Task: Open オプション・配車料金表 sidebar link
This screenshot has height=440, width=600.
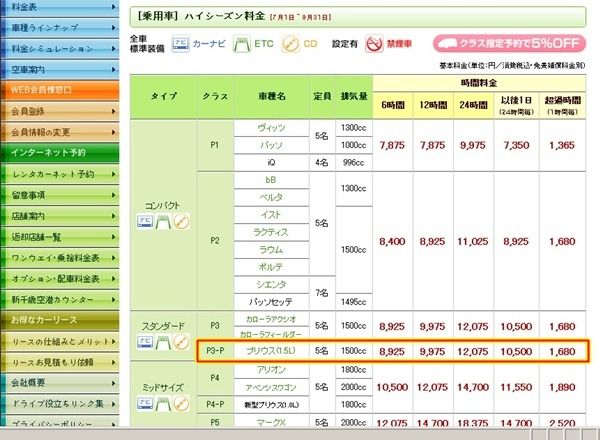Action: click(x=60, y=279)
